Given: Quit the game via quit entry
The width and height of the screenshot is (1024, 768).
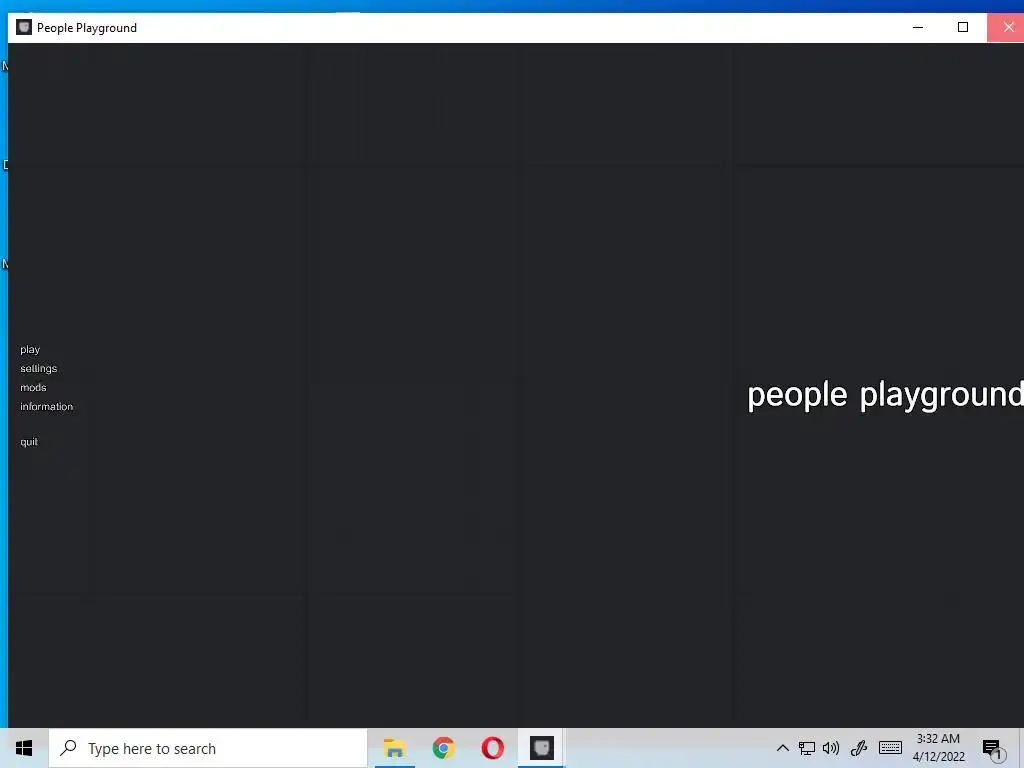Looking at the screenshot, I should pyautogui.click(x=29, y=441).
